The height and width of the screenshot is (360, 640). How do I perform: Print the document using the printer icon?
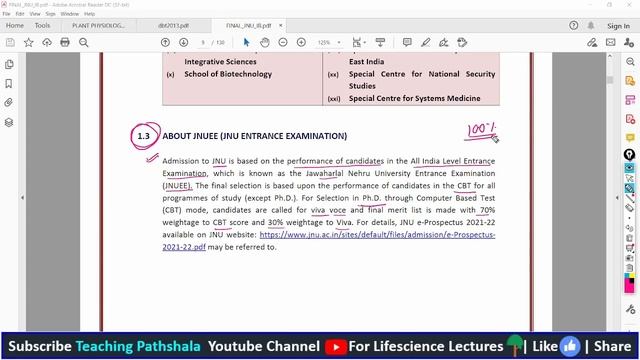[65, 42]
